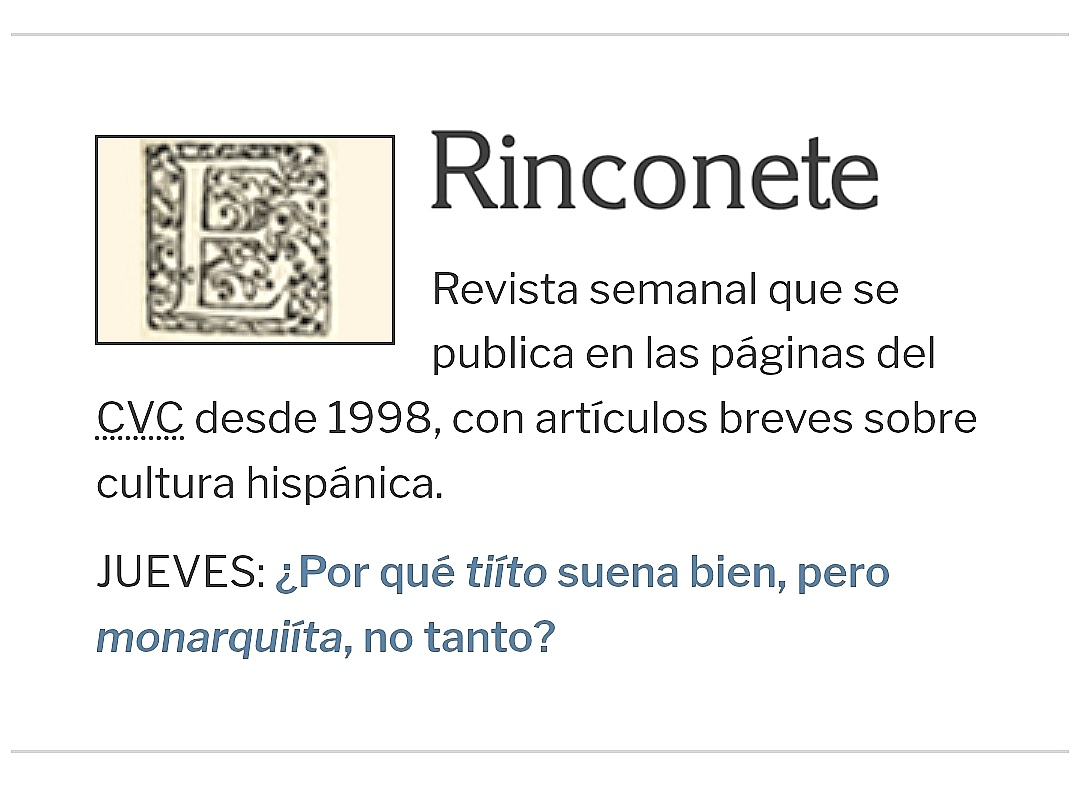Select the "no tanto?" link ending
The height and width of the screenshot is (792, 1080).
coord(458,638)
